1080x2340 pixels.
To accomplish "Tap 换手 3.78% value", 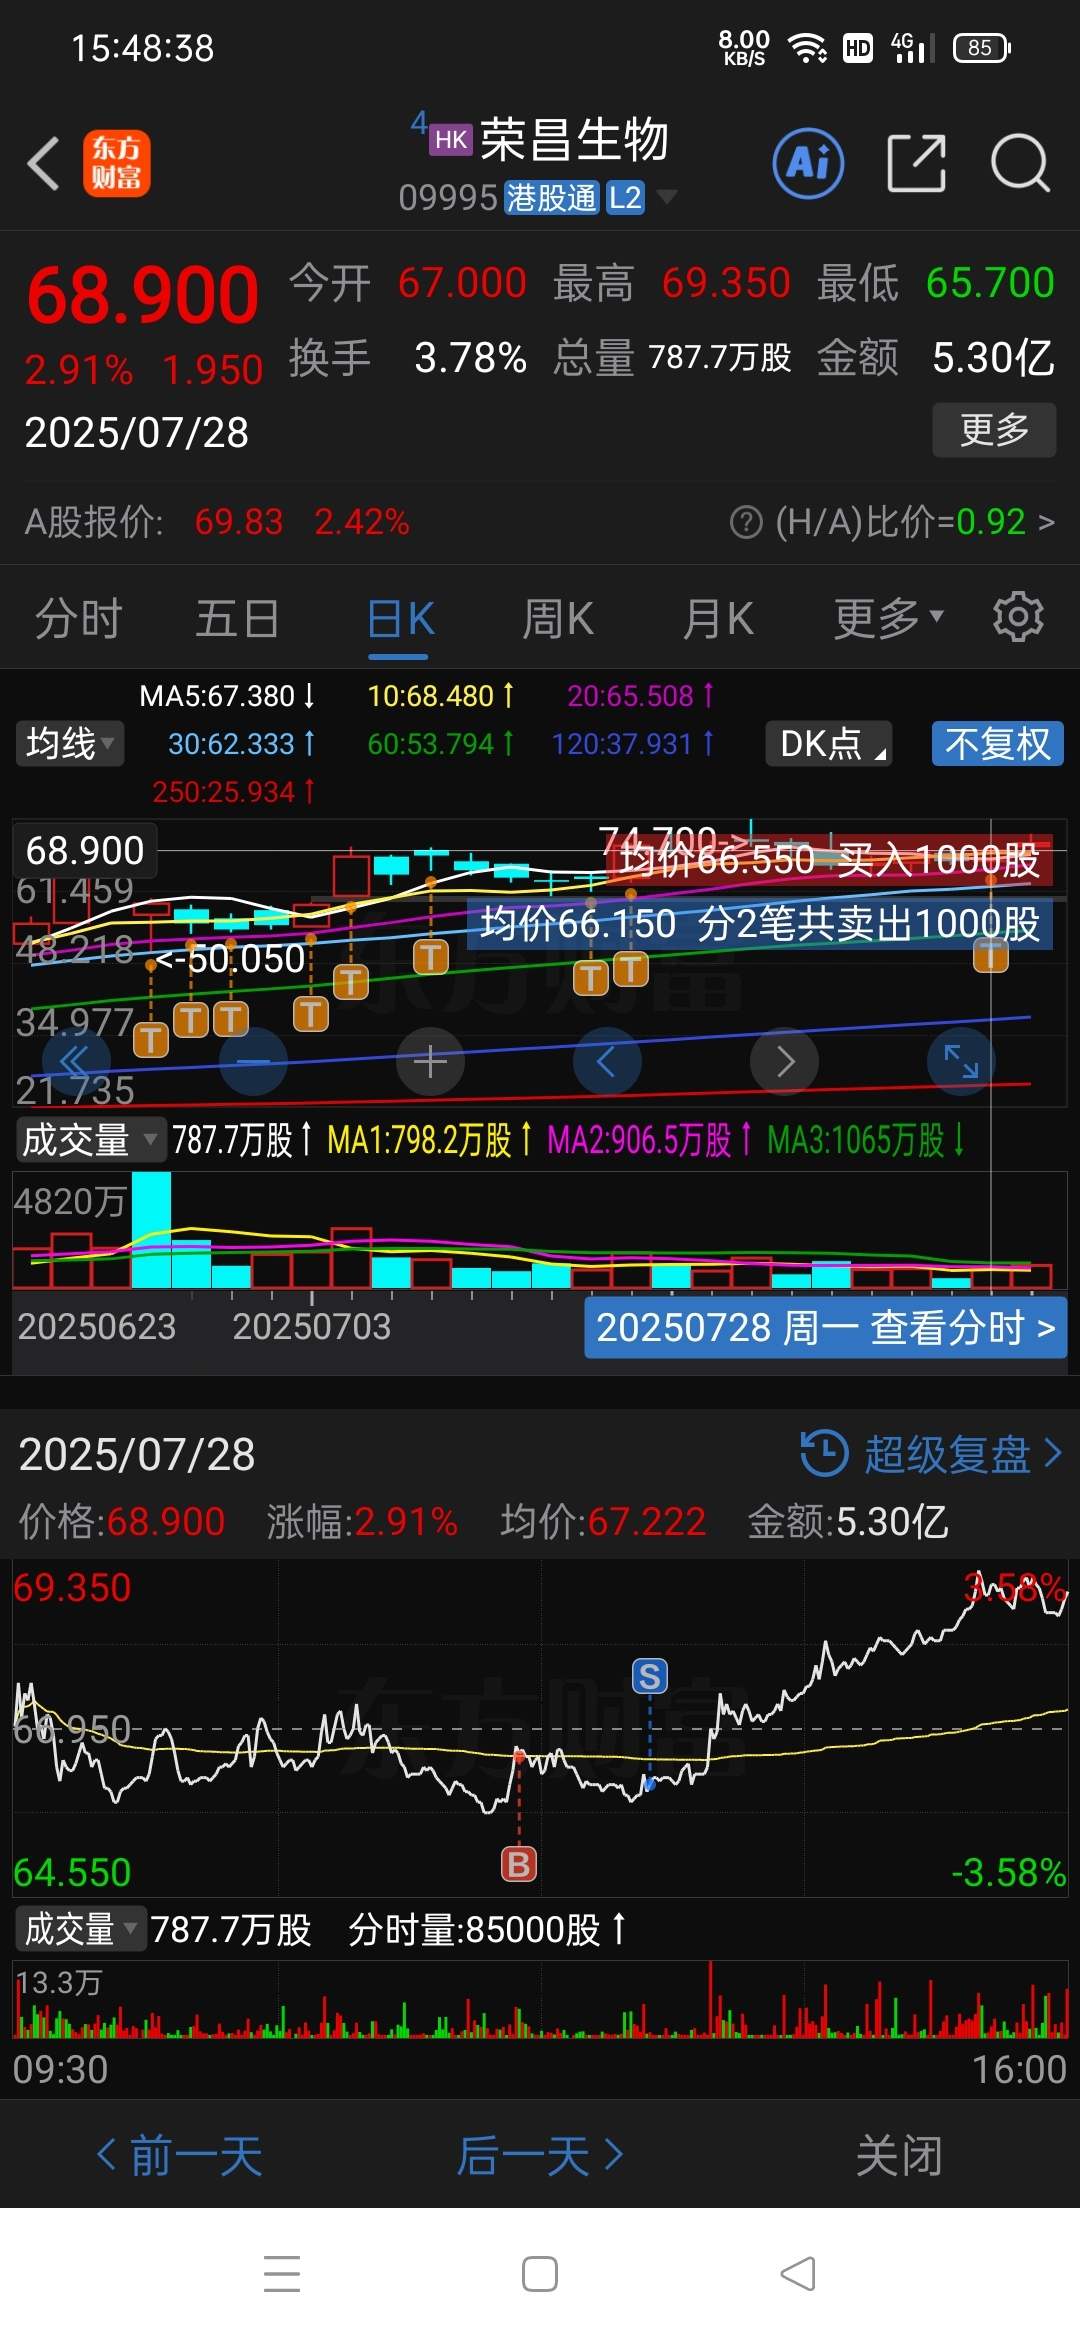I will (470, 357).
